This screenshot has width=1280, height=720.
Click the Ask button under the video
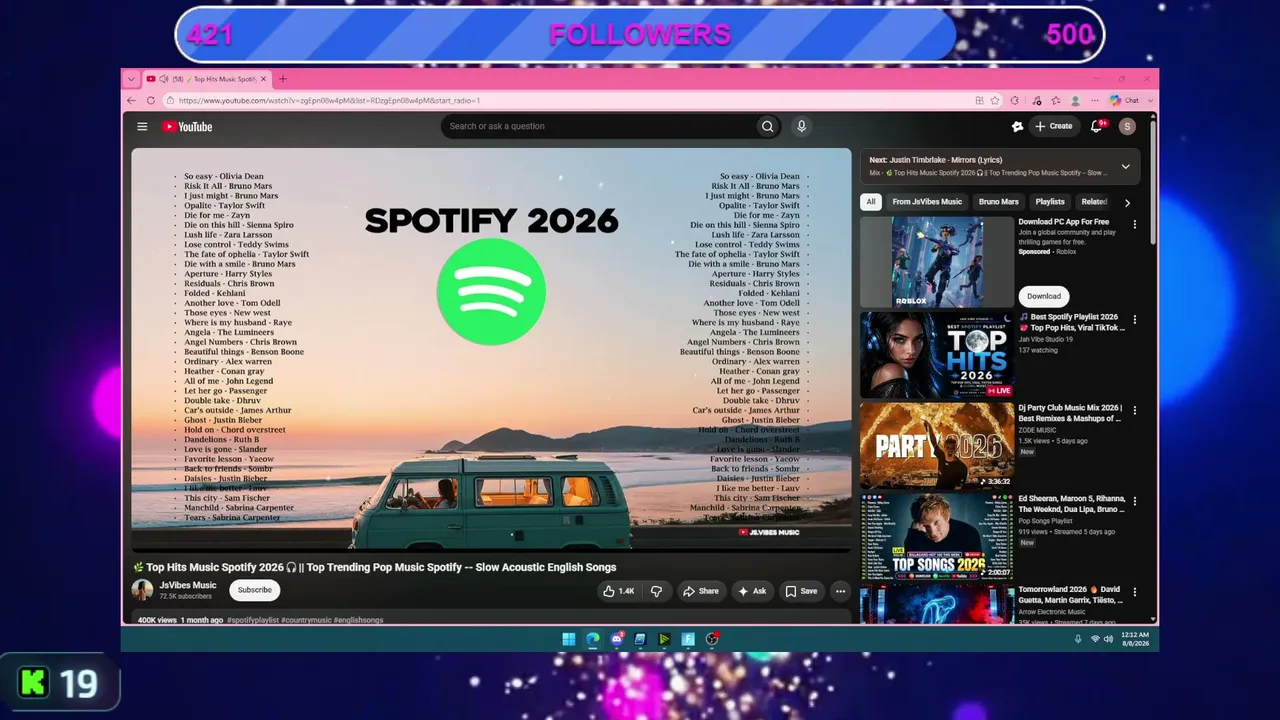(x=752, y=591)
